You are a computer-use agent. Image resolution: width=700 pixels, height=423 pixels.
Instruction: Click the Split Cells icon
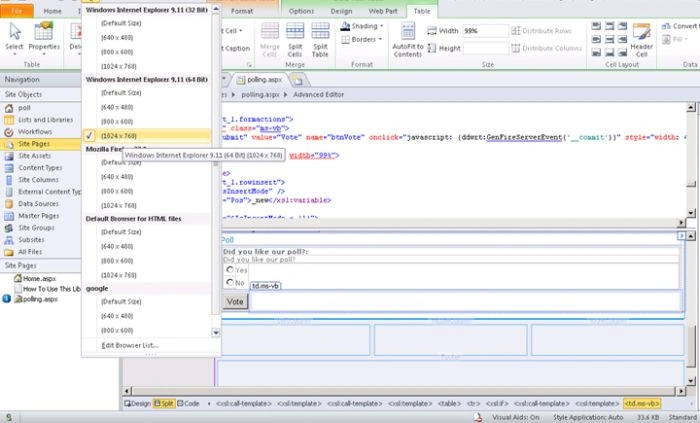[295, 31]
